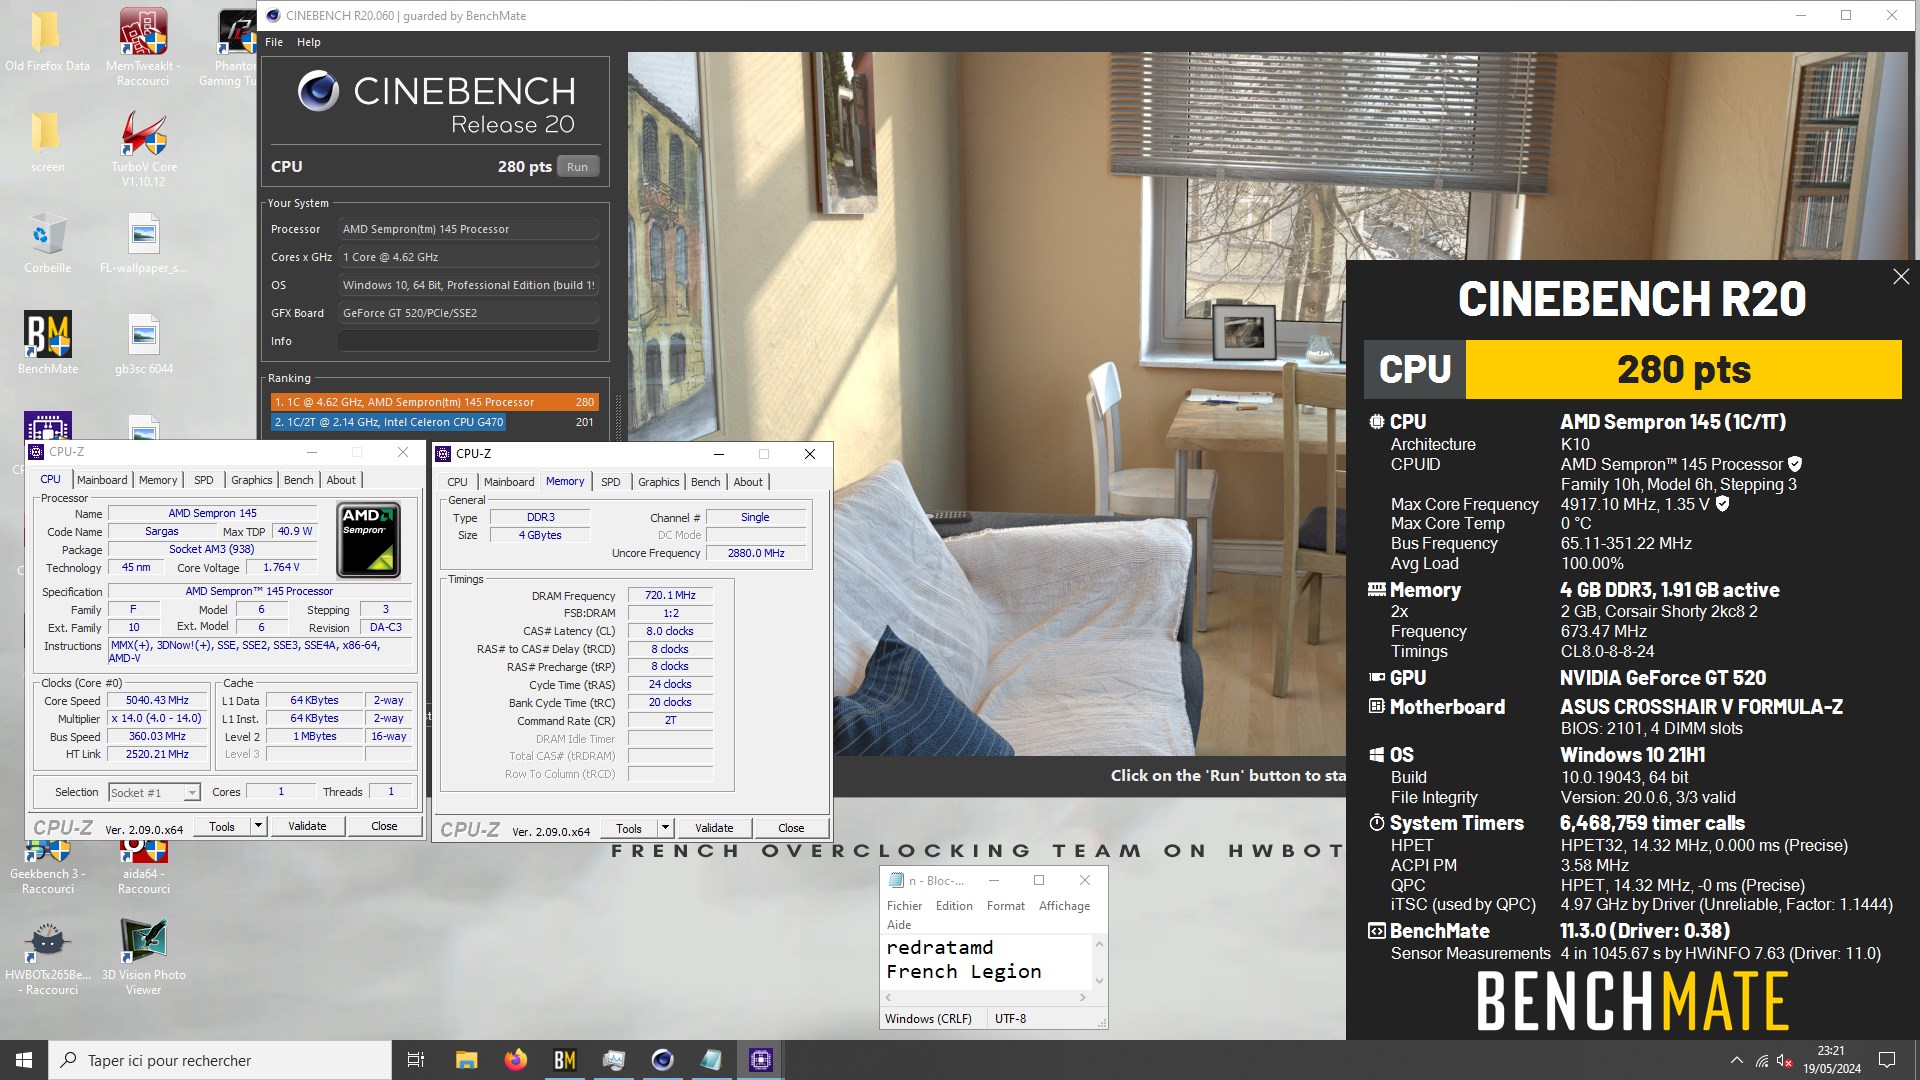Screen dimensions: 1920x1080
Task: Open the screen folder on desktop
Action: [x=46, y=141]
